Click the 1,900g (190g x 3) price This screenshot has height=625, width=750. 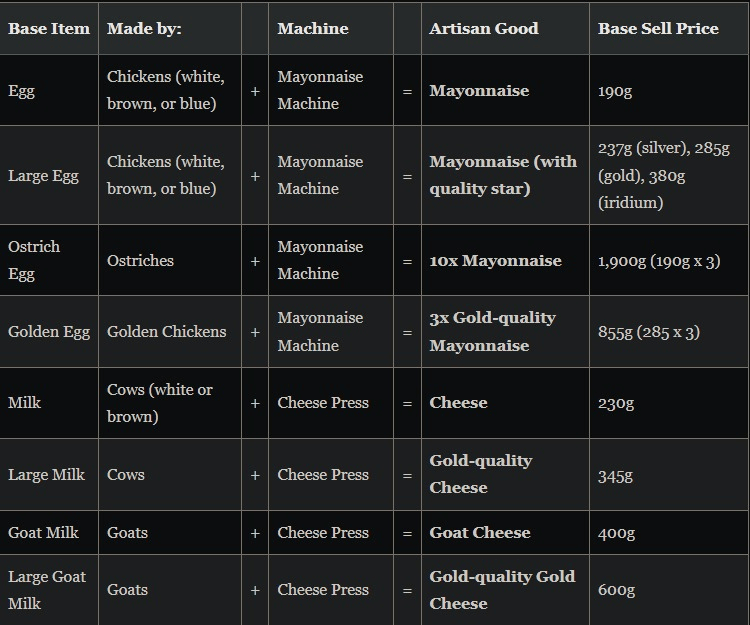tap(659, 261)
